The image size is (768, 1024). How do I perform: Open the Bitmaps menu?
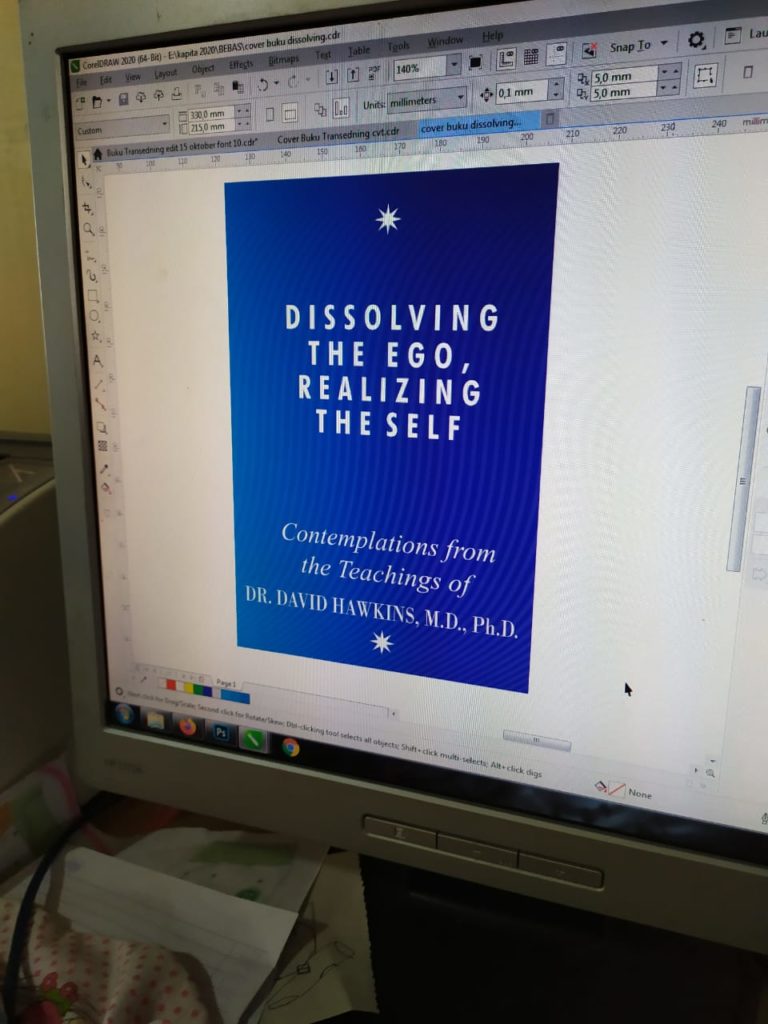[283, 59]
